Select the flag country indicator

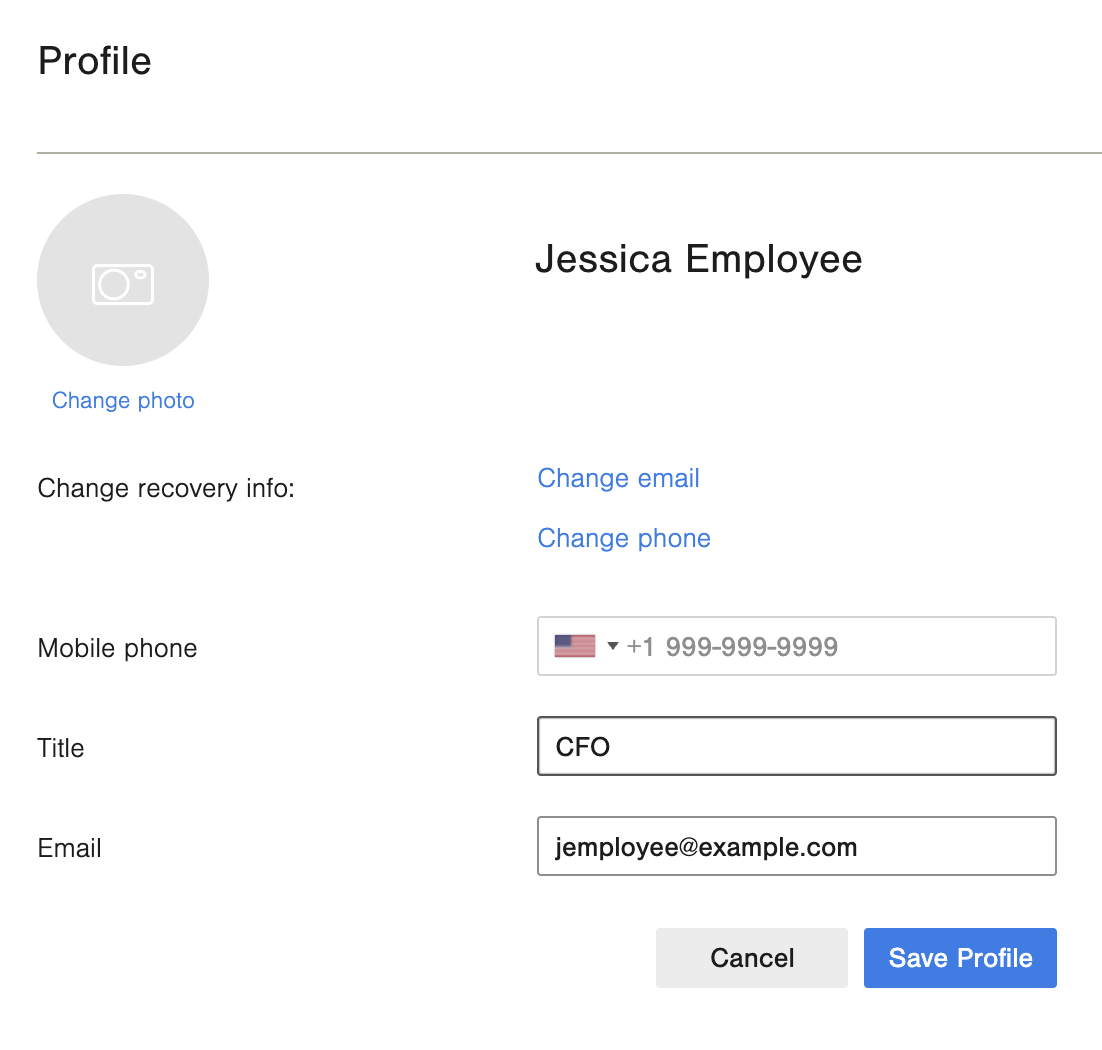(573, 645)
